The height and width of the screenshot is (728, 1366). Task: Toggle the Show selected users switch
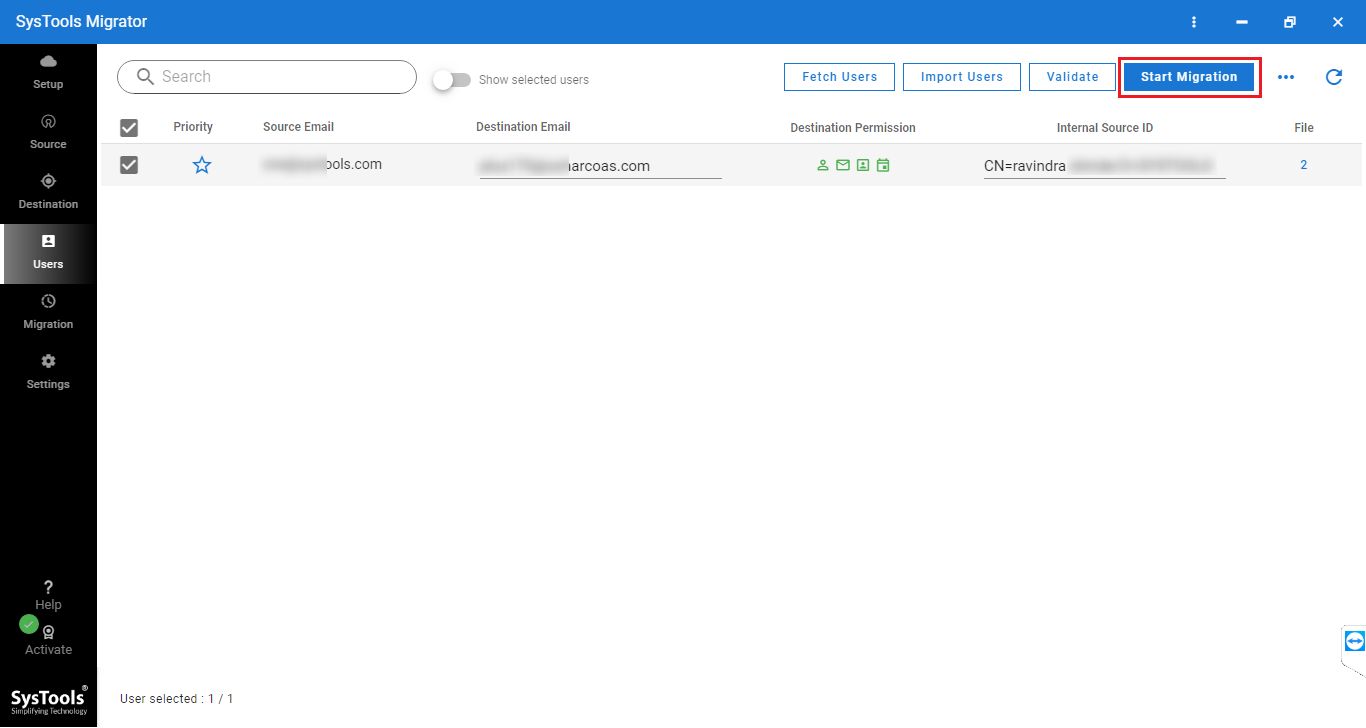[x=452, y=80]
